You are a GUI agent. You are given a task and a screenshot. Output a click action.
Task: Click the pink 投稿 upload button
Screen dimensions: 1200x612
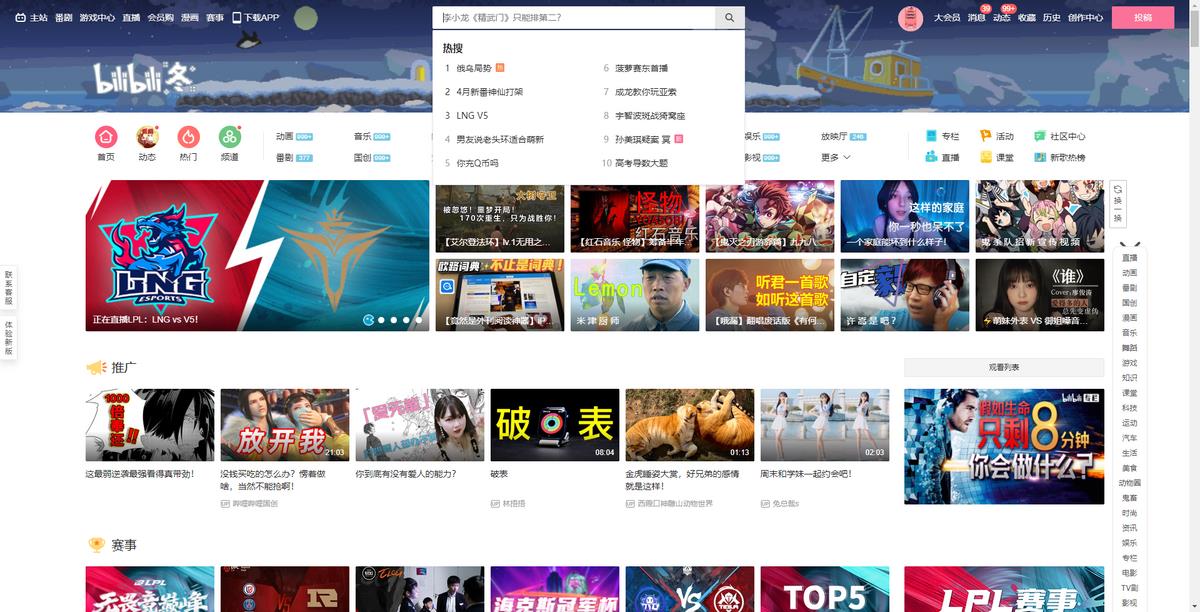[x=1142, y=18]
